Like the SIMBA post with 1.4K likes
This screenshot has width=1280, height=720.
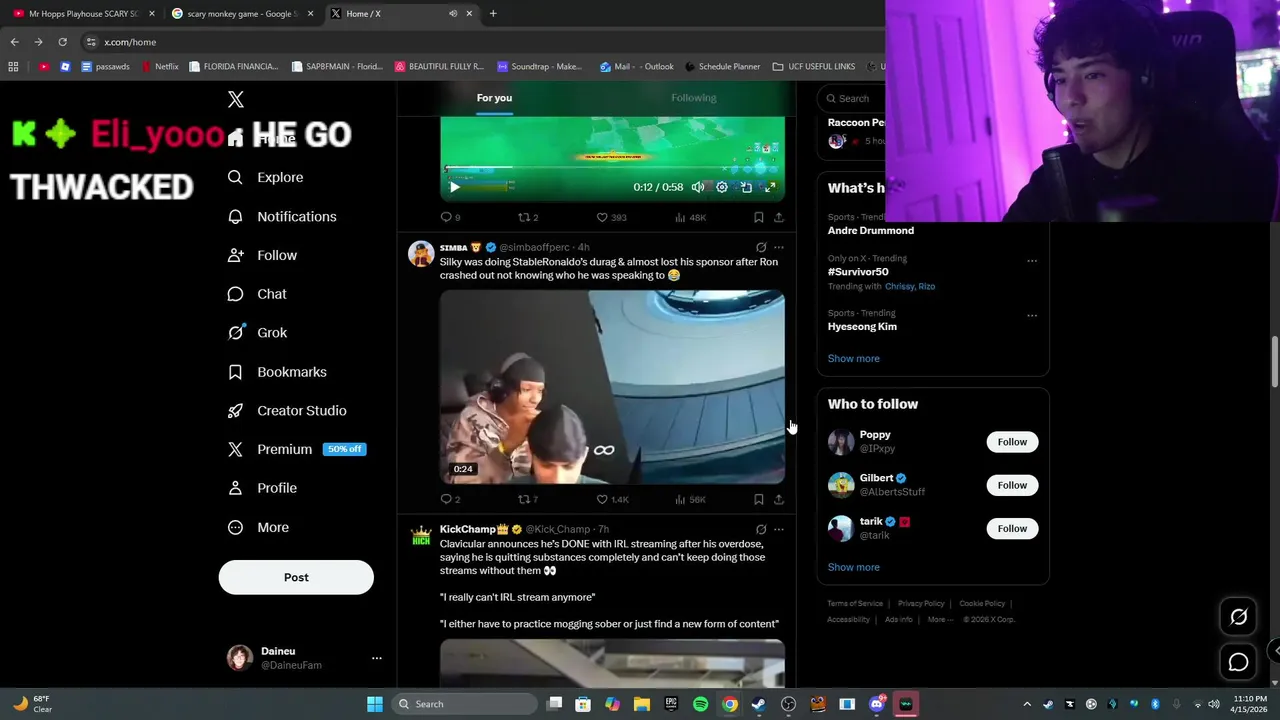point(612,499)
